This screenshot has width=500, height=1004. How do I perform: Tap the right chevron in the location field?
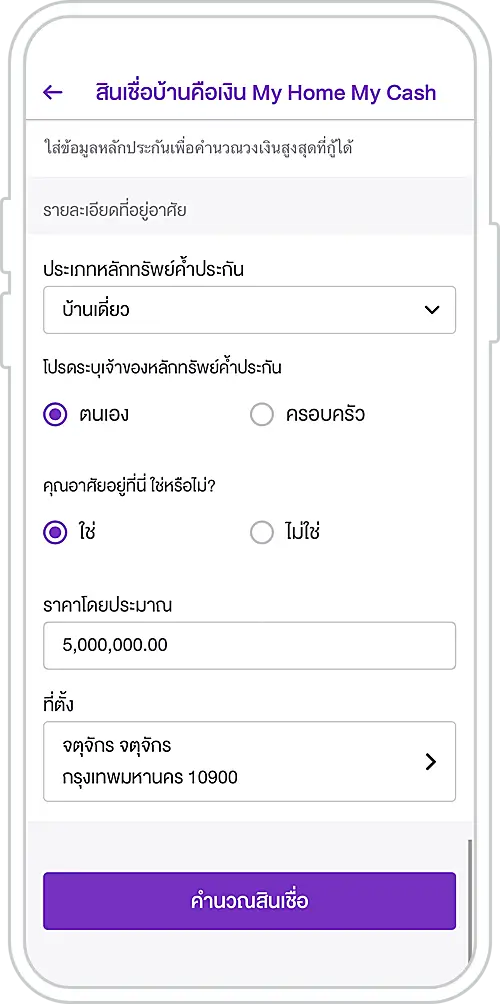[431, 761]
